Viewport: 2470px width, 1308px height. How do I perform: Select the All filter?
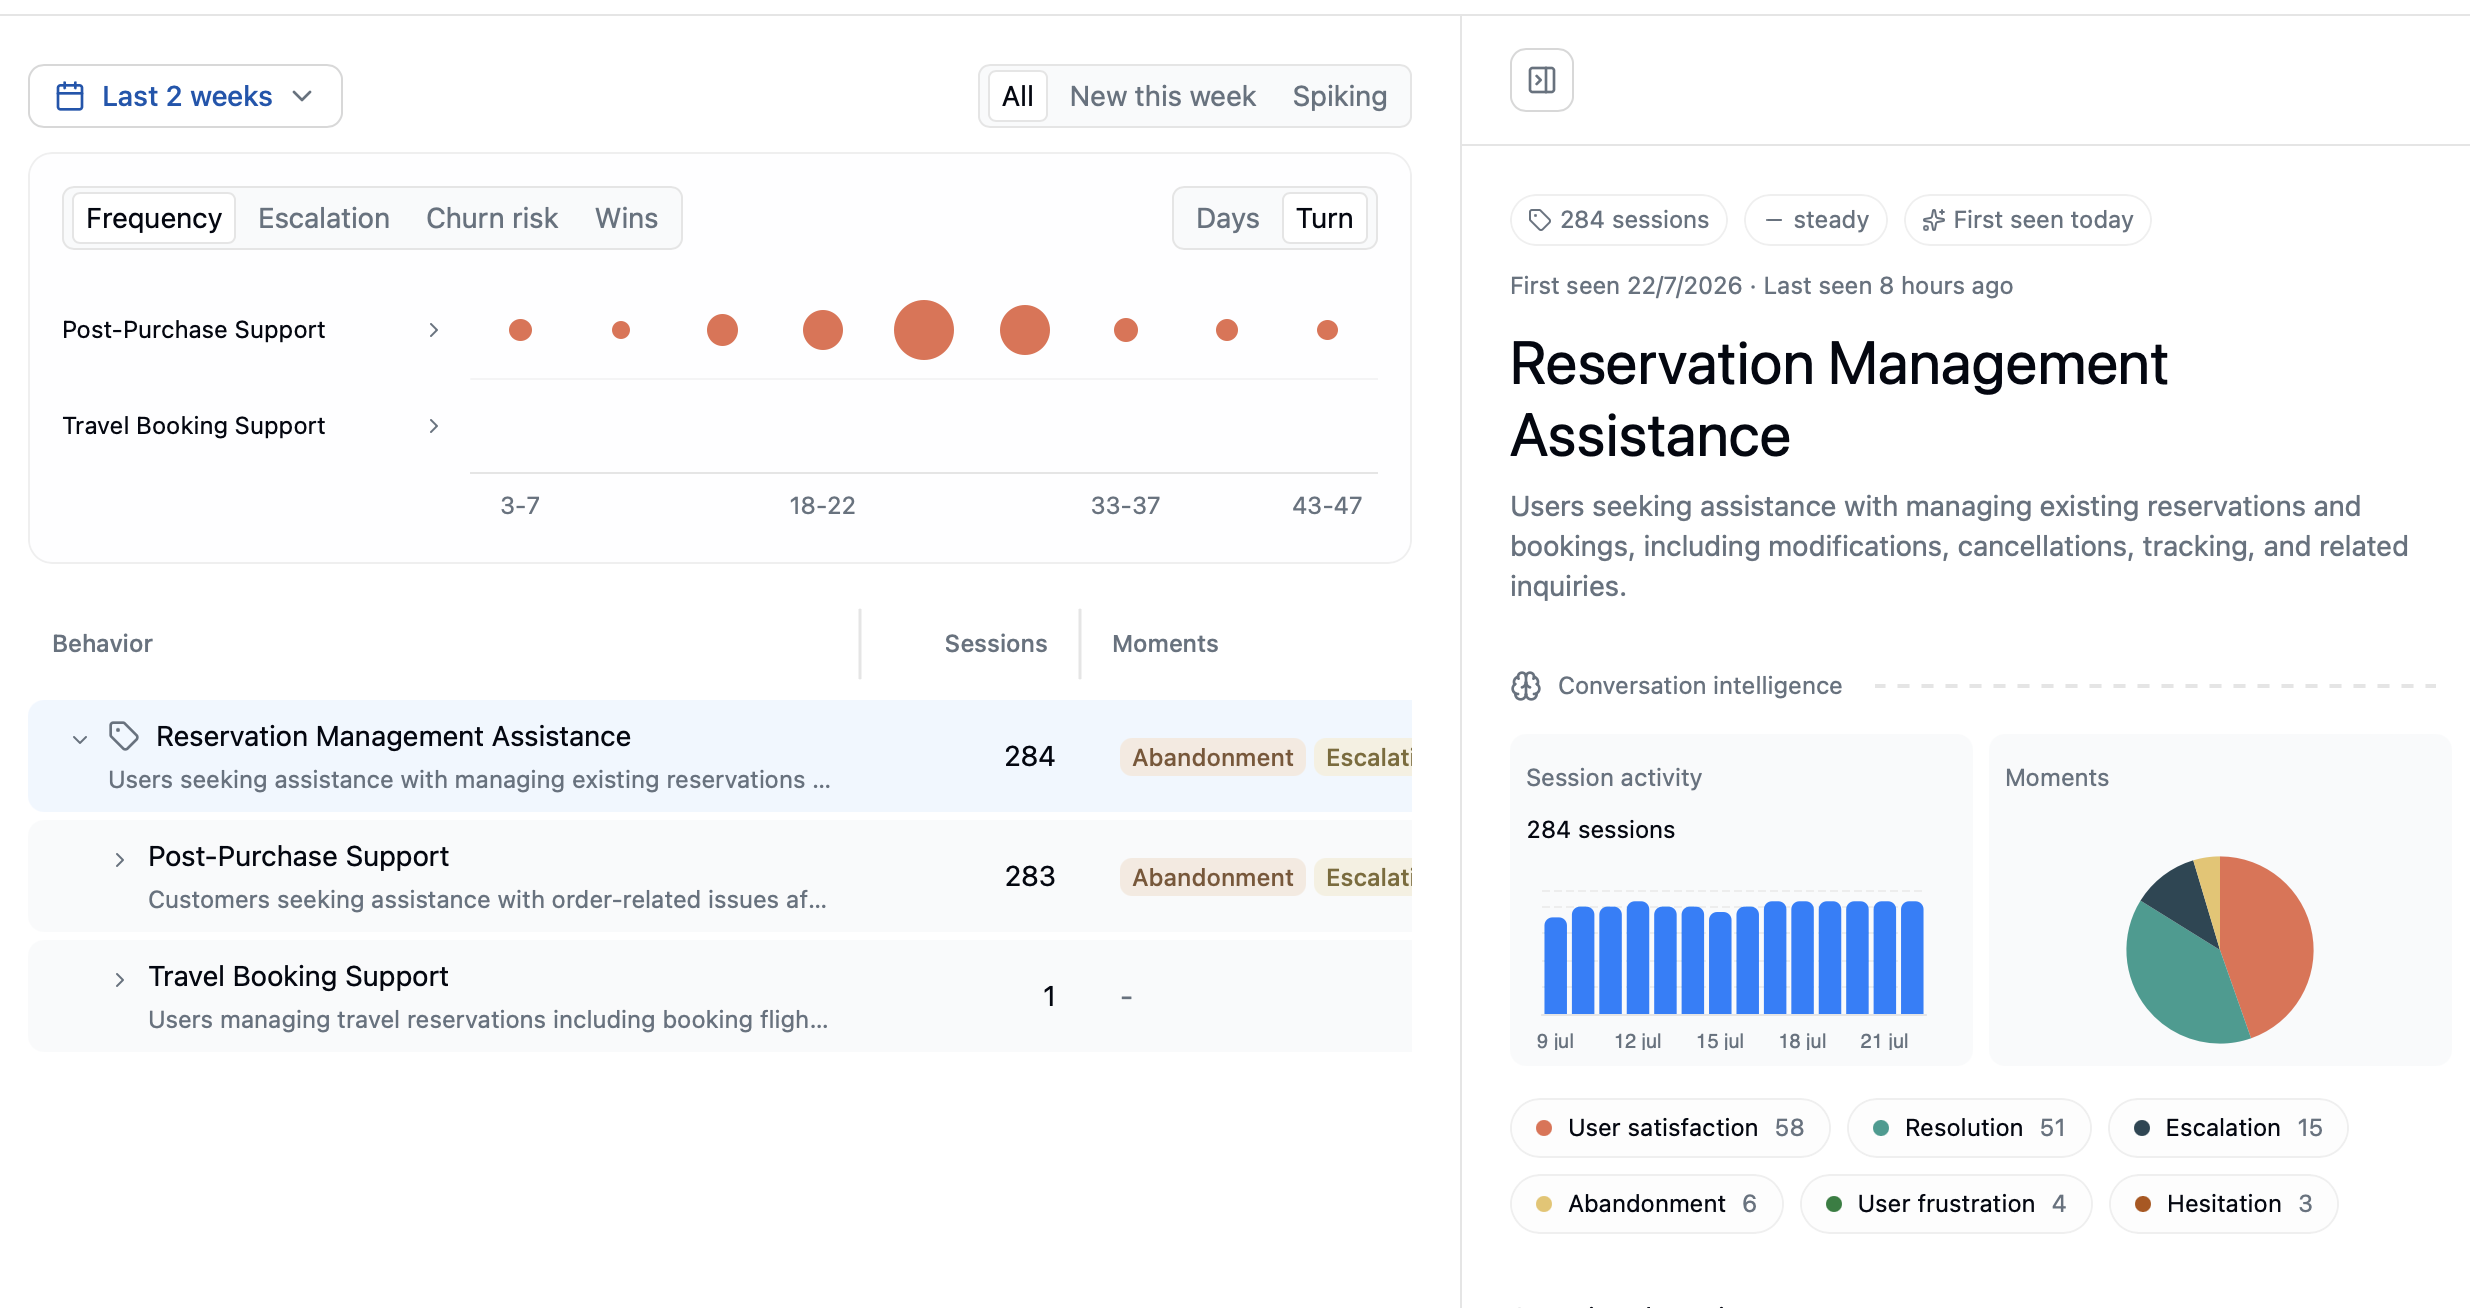[x=1018, y=96]
